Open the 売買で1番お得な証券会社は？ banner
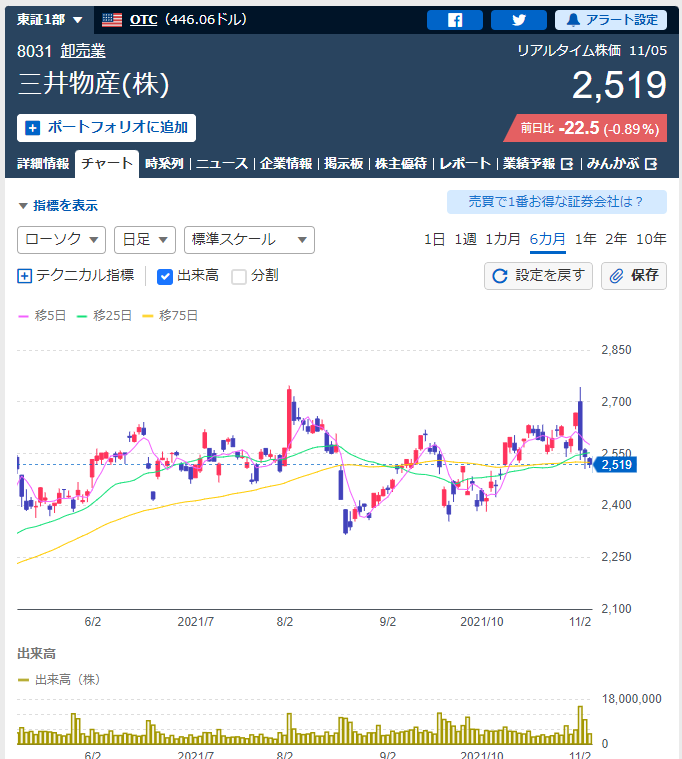 (557, 202)
